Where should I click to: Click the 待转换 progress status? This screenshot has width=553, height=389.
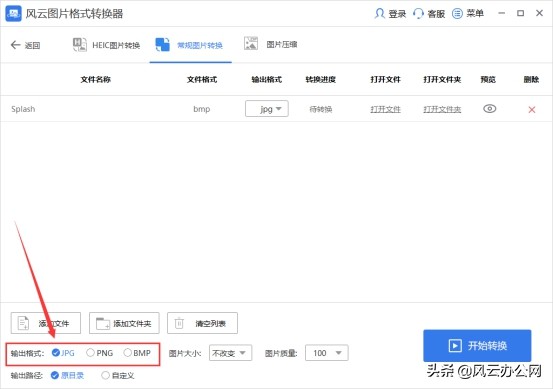tap(321, 109)
